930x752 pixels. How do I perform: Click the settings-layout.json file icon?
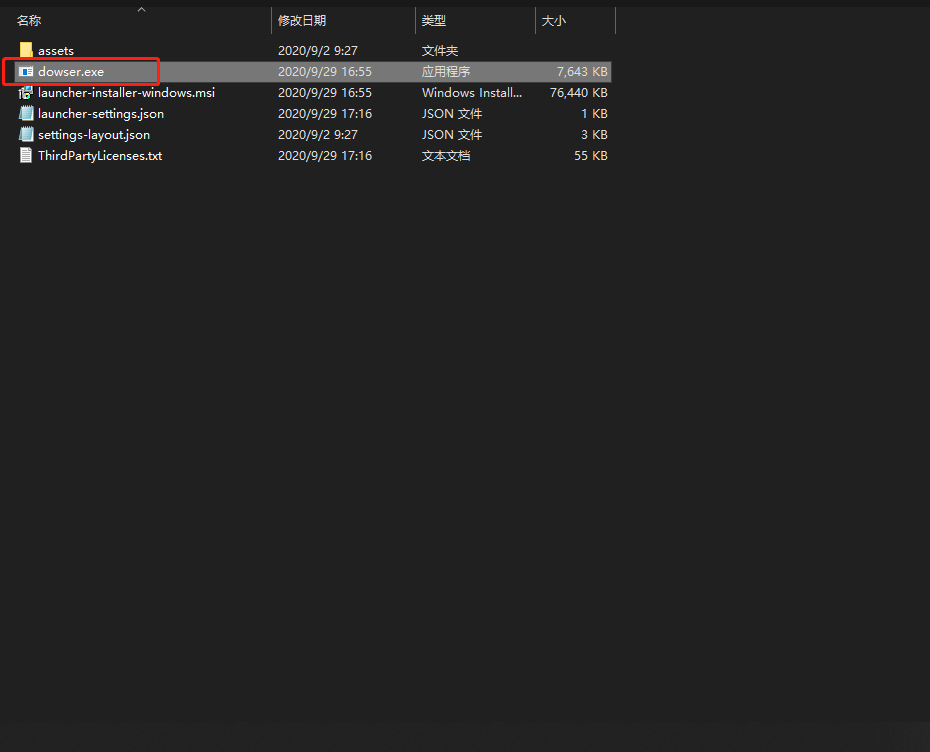[x=26, y=135]
